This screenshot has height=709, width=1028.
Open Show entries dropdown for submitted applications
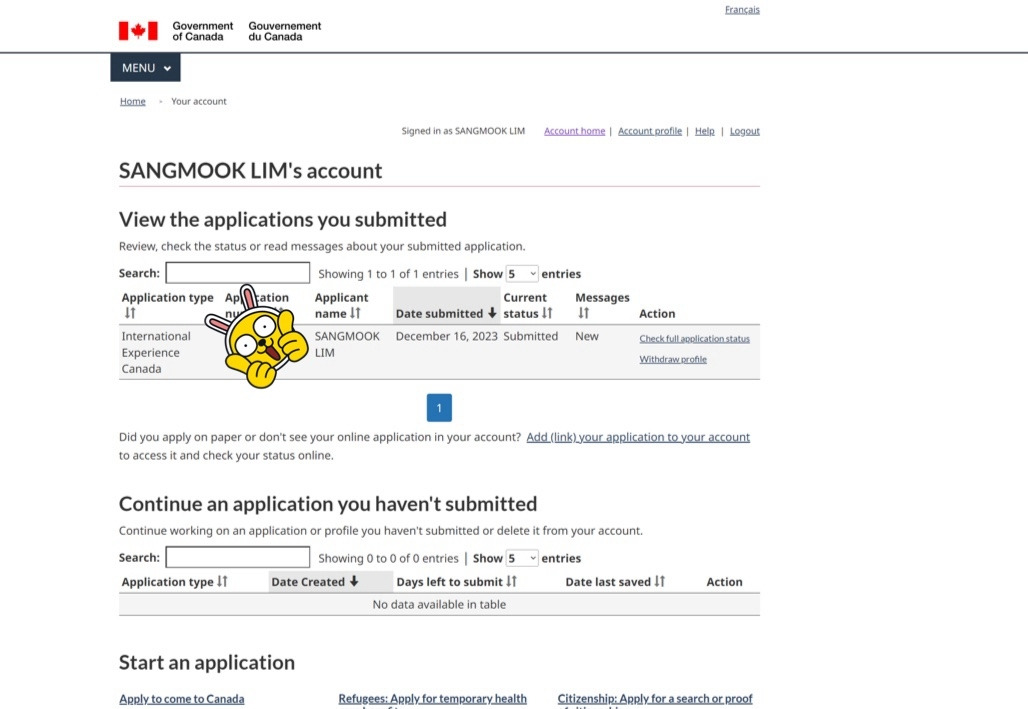[522, 273]
